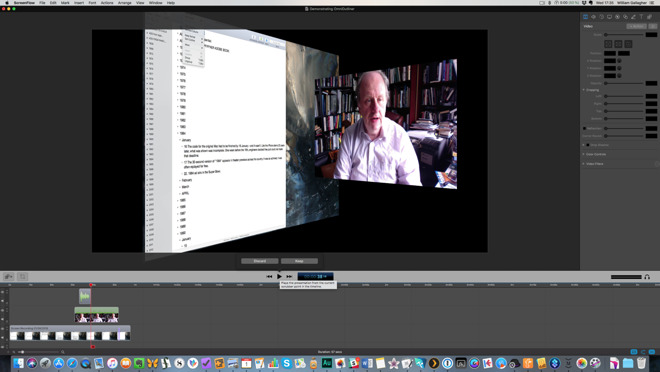This screenshot has height=372, width=660.
Task: Adjust the Scale slider
Action: 624,35
